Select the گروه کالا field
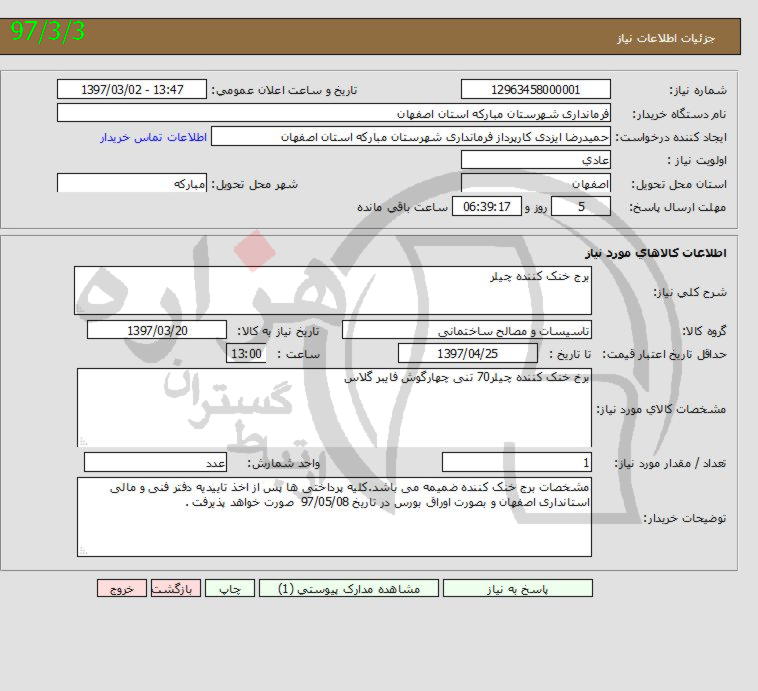Viewport: 758px width, 691px height. (467, 330)
